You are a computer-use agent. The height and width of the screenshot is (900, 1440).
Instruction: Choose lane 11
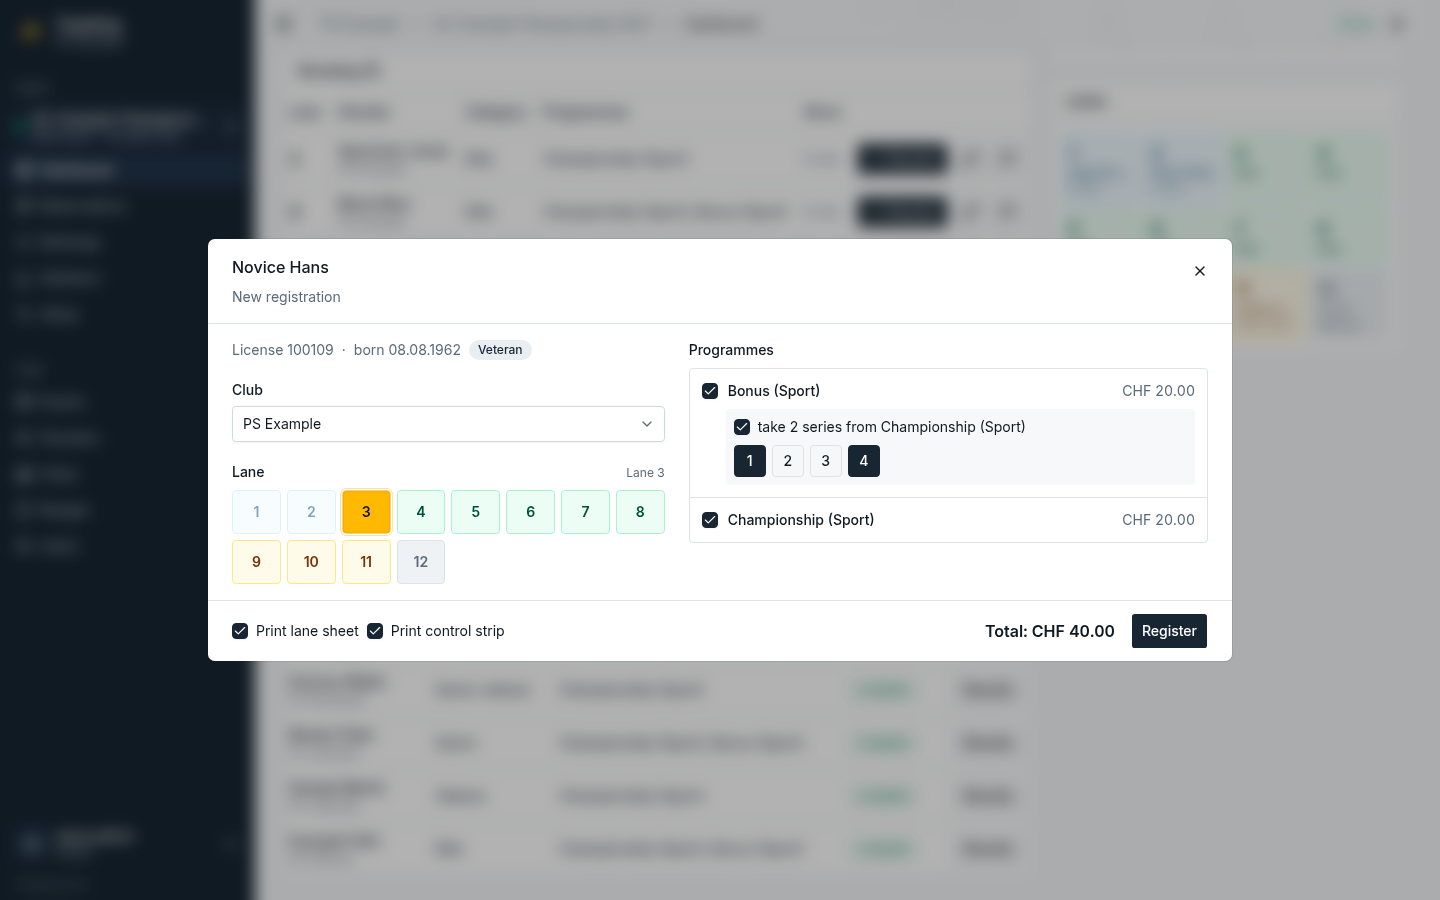(x=366, y=562)
